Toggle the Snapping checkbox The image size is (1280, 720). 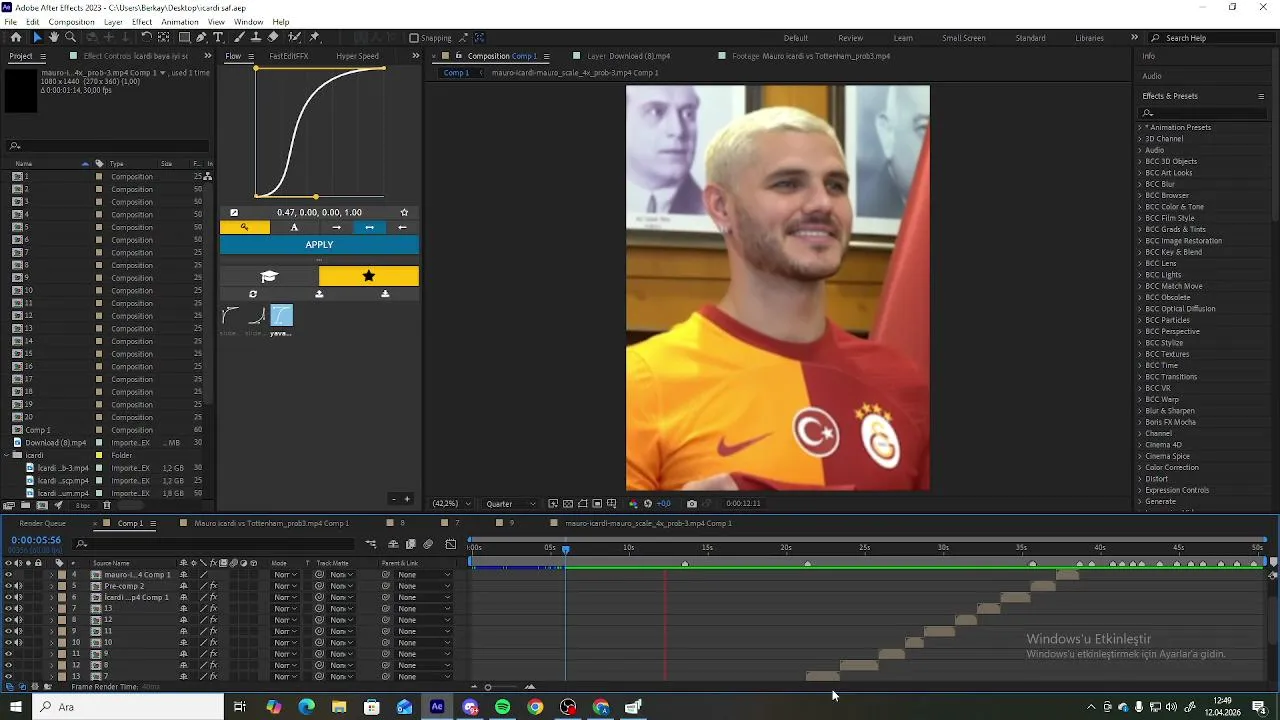414,38
